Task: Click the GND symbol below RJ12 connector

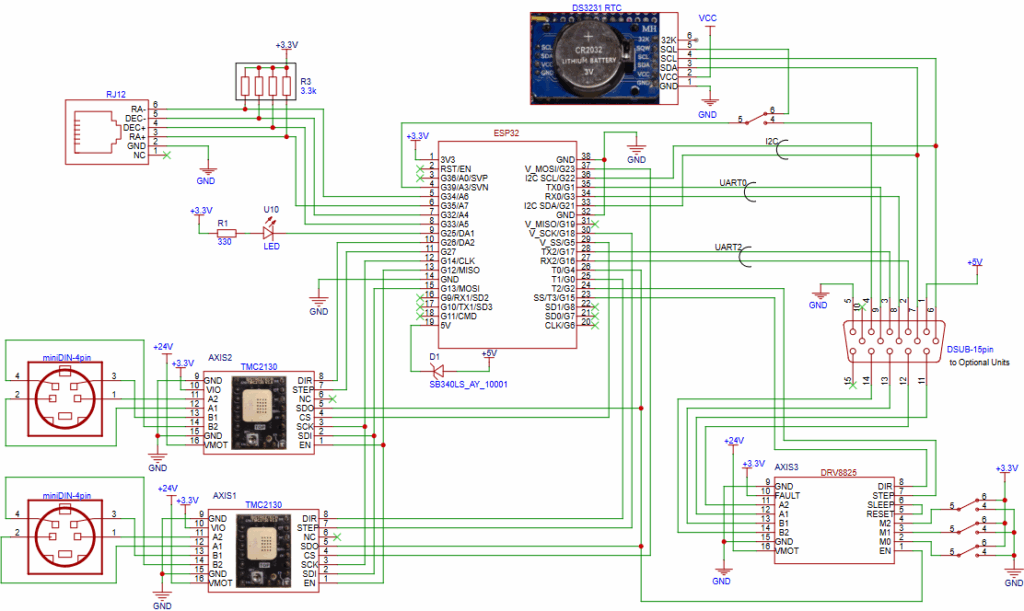Action: point(205,175)
